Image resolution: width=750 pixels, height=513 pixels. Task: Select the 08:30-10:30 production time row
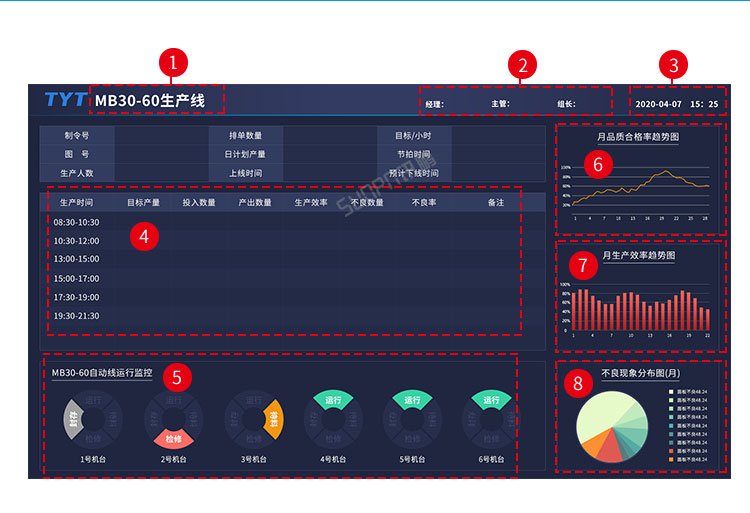[x=76, y=222]
